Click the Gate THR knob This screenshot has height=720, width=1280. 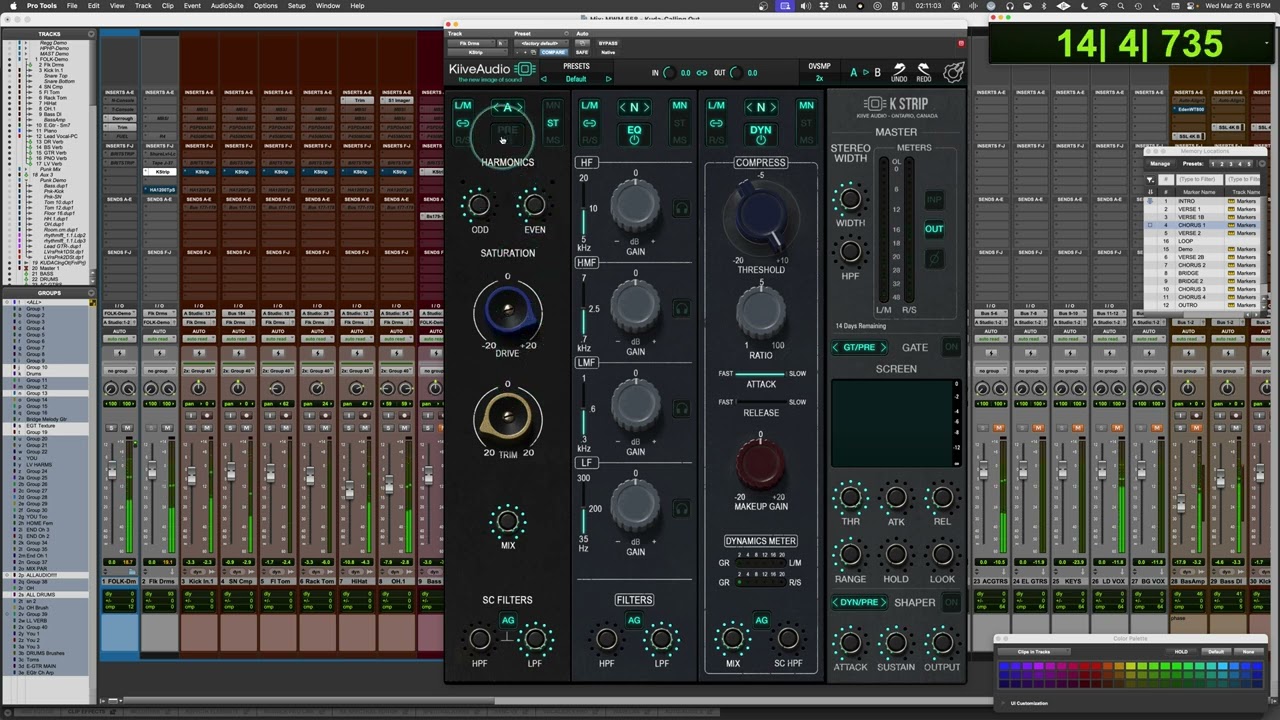pos(850,497)
